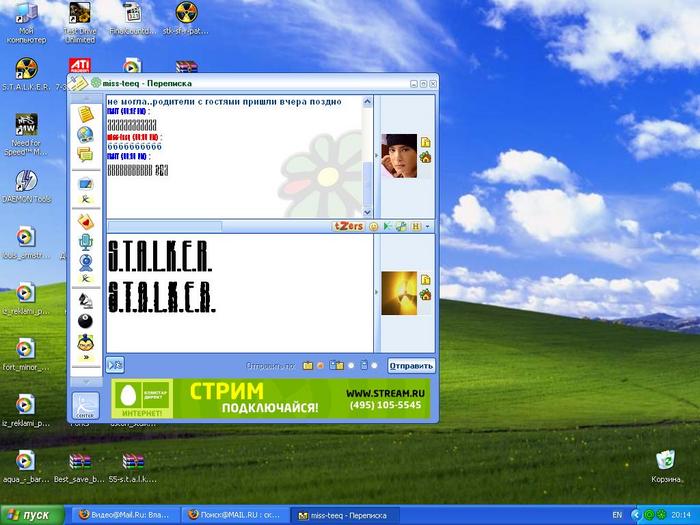Click the 20:14 taskbar clock
Image resolution: width=700 pixels, height=525 pixels.
[x=681, y=515]
